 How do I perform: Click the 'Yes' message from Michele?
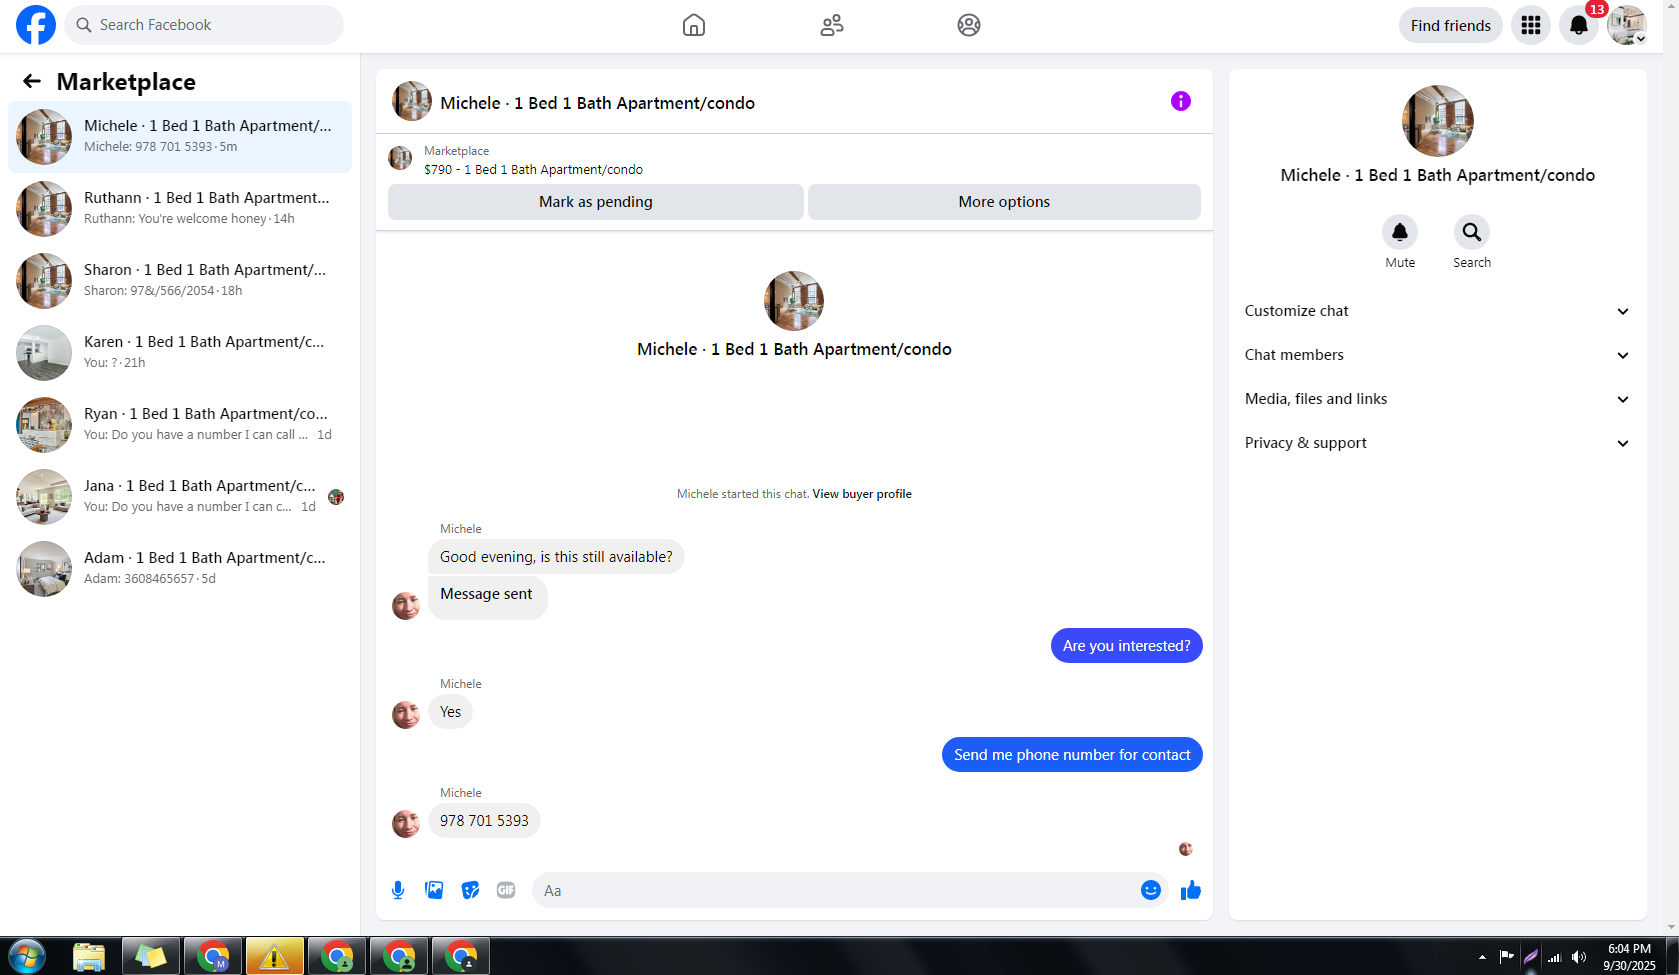pos(450,712)
